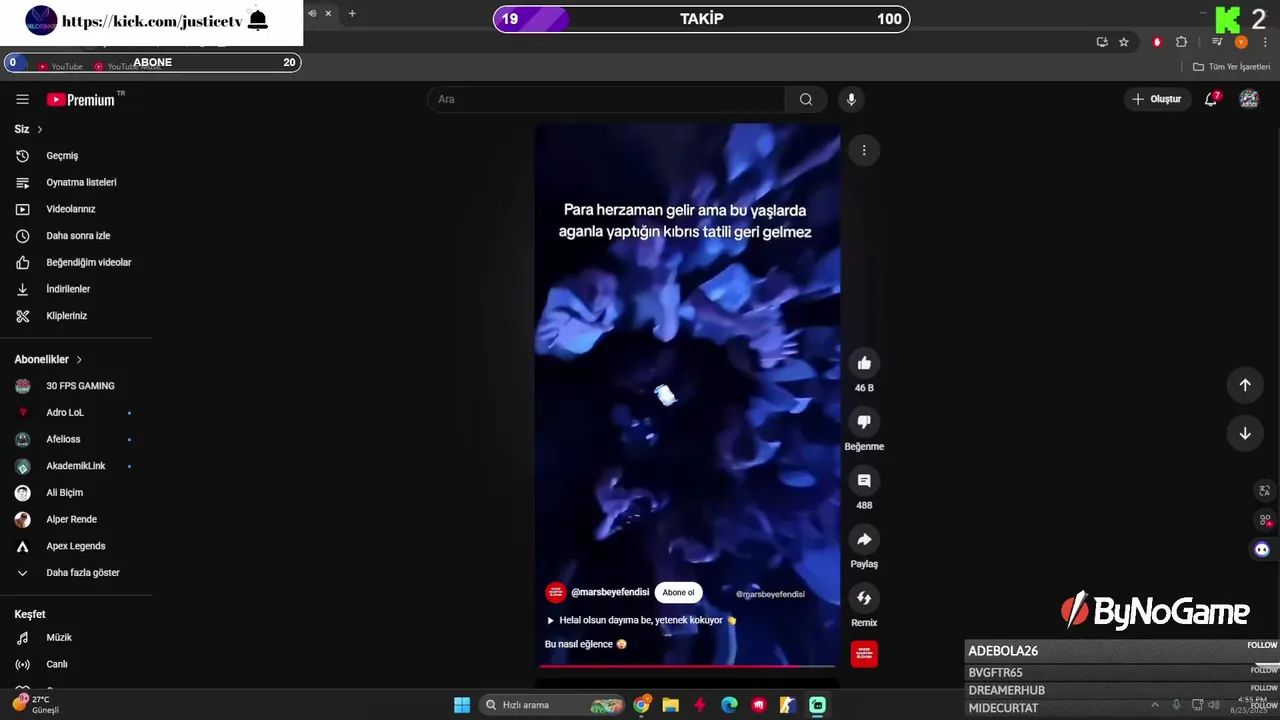The width and height of the screenshot is (1280, 720).
Task: Click the YouTube bookmark in bookmarks bar
Action: 60,67
